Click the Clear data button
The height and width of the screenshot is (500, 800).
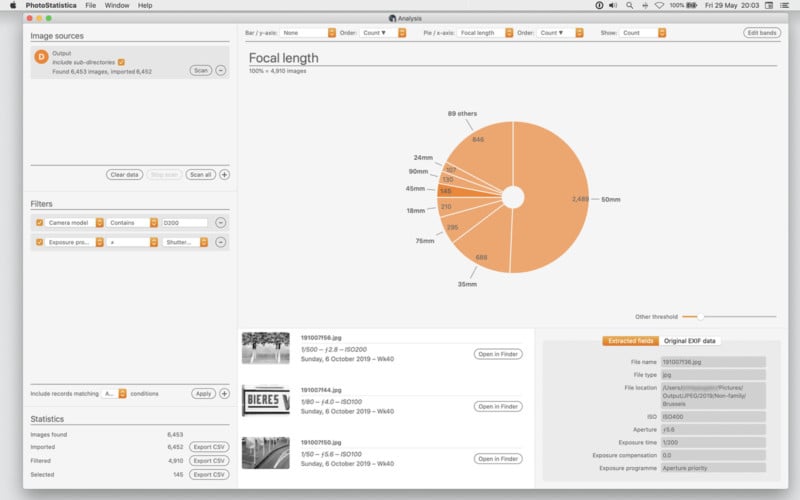(x=124, y=174)
